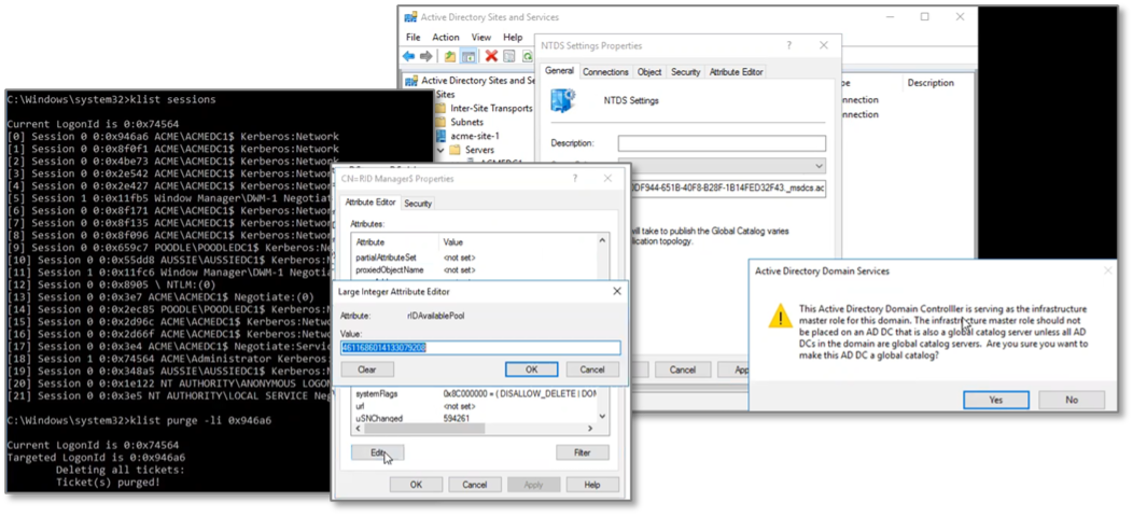Select the systemFlags attribute row
Image resolution: width=1135 pixels, height=518 pixels.
click(476, 394)
